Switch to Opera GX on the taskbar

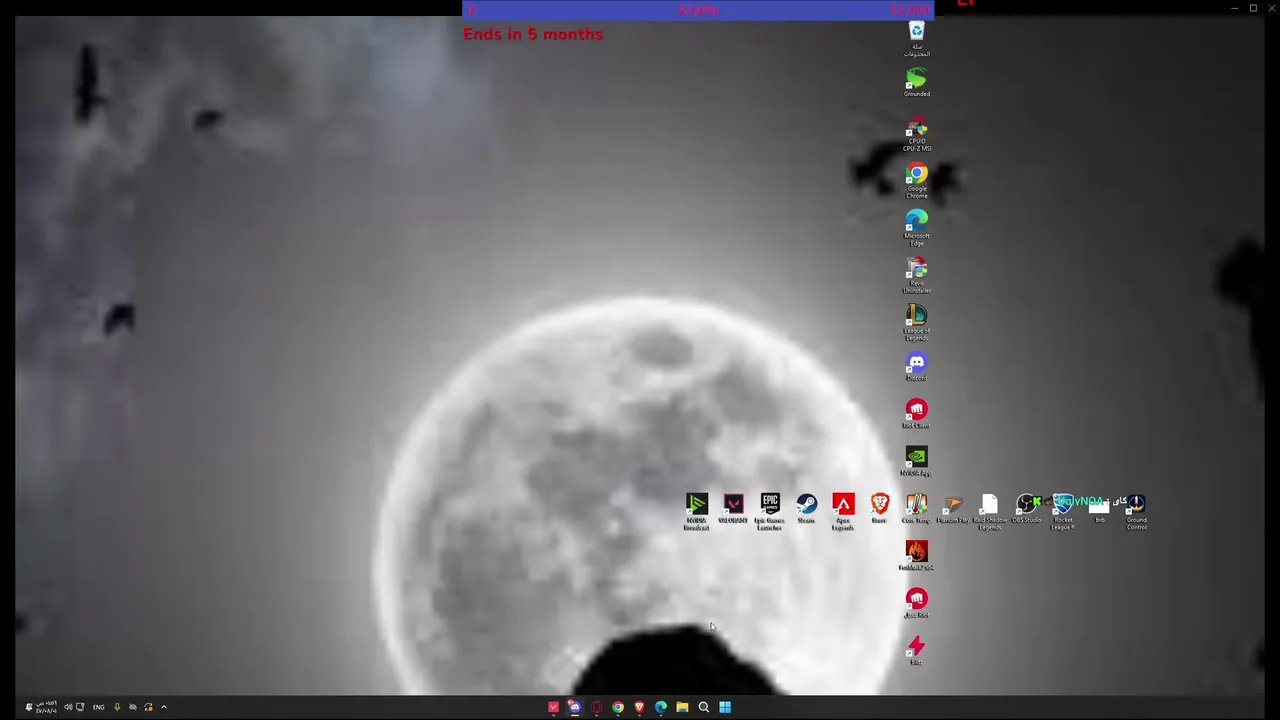tap(597, 707)
